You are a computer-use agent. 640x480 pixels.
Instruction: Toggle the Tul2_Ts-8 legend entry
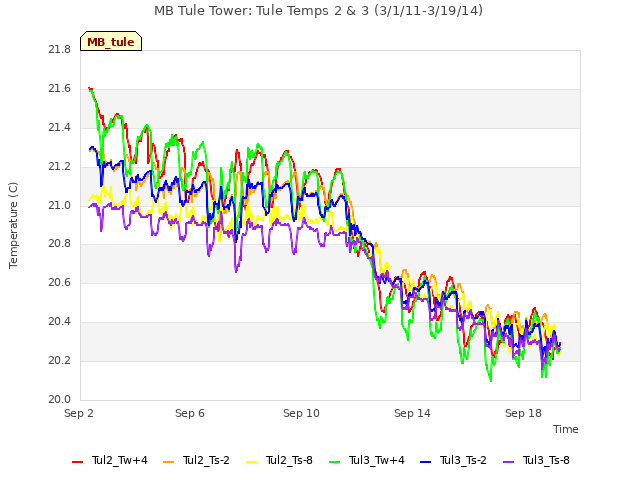click(280, 460)
